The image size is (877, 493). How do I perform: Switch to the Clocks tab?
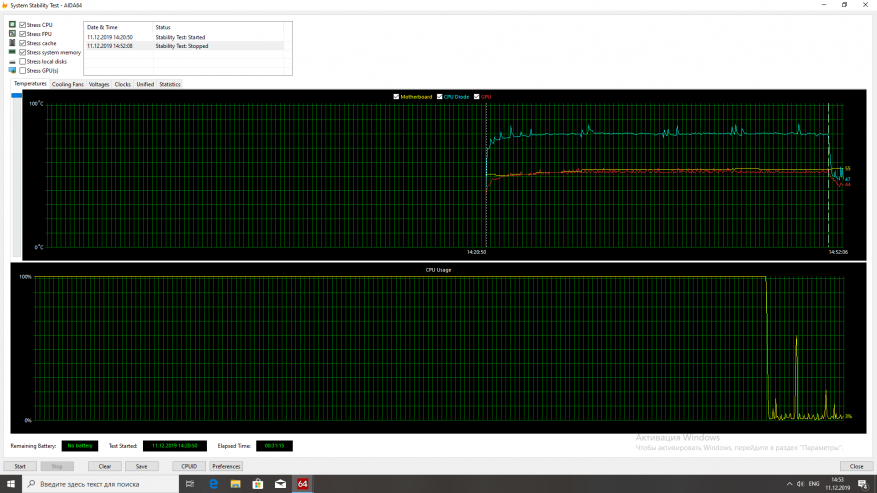click(122, 84)
